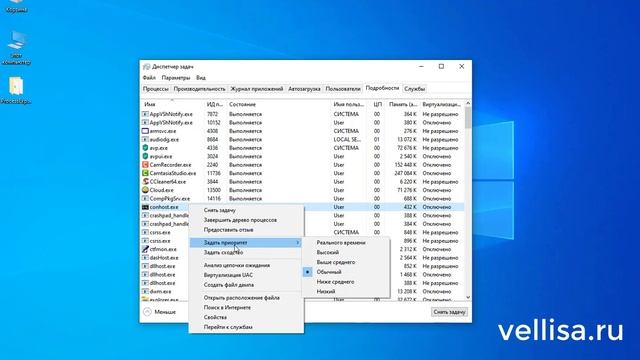
Task: Choose Задать сходство in context menu
Action: click(x=223, y=252)
